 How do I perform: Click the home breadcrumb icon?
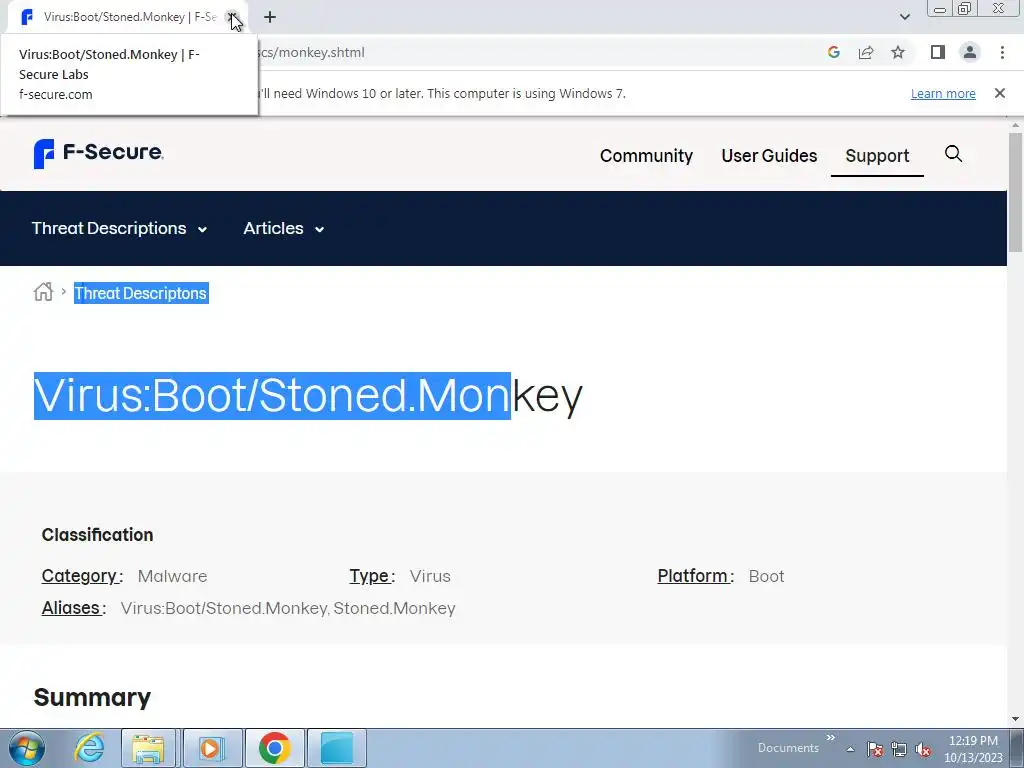coord(43,292)
